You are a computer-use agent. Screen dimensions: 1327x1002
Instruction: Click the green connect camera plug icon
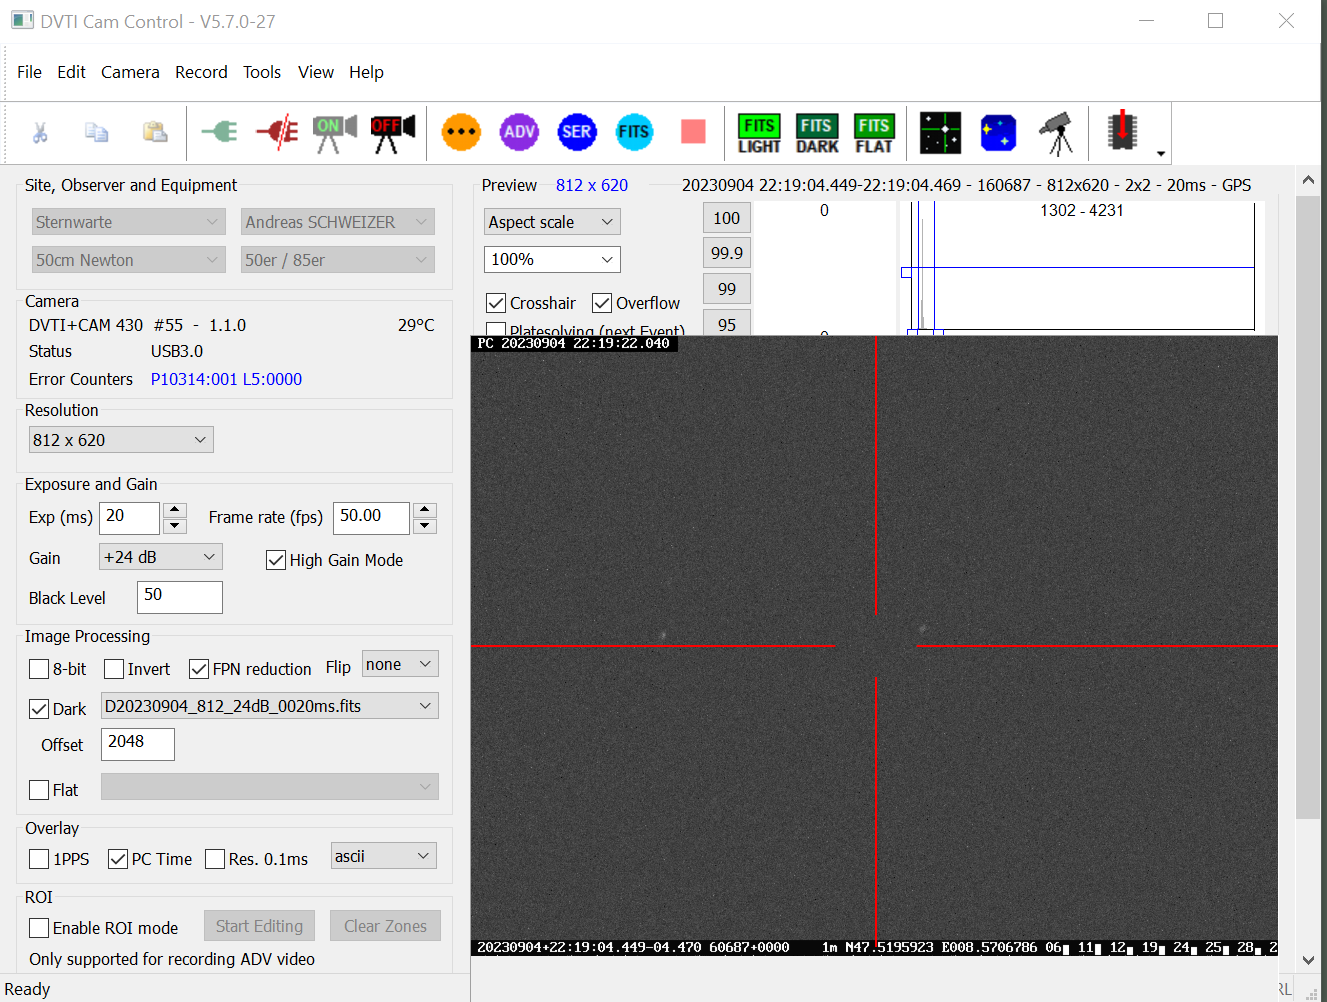pos(219,132)
